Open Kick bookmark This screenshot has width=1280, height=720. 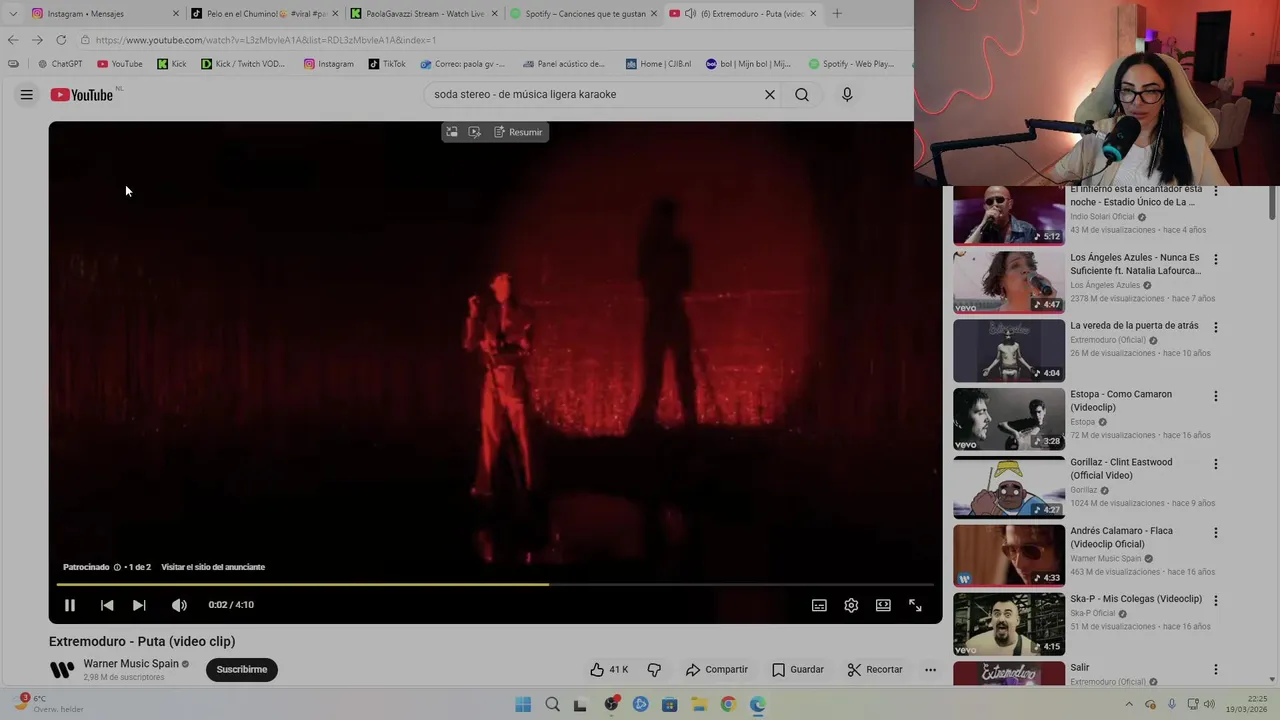[x=172, y=64]
